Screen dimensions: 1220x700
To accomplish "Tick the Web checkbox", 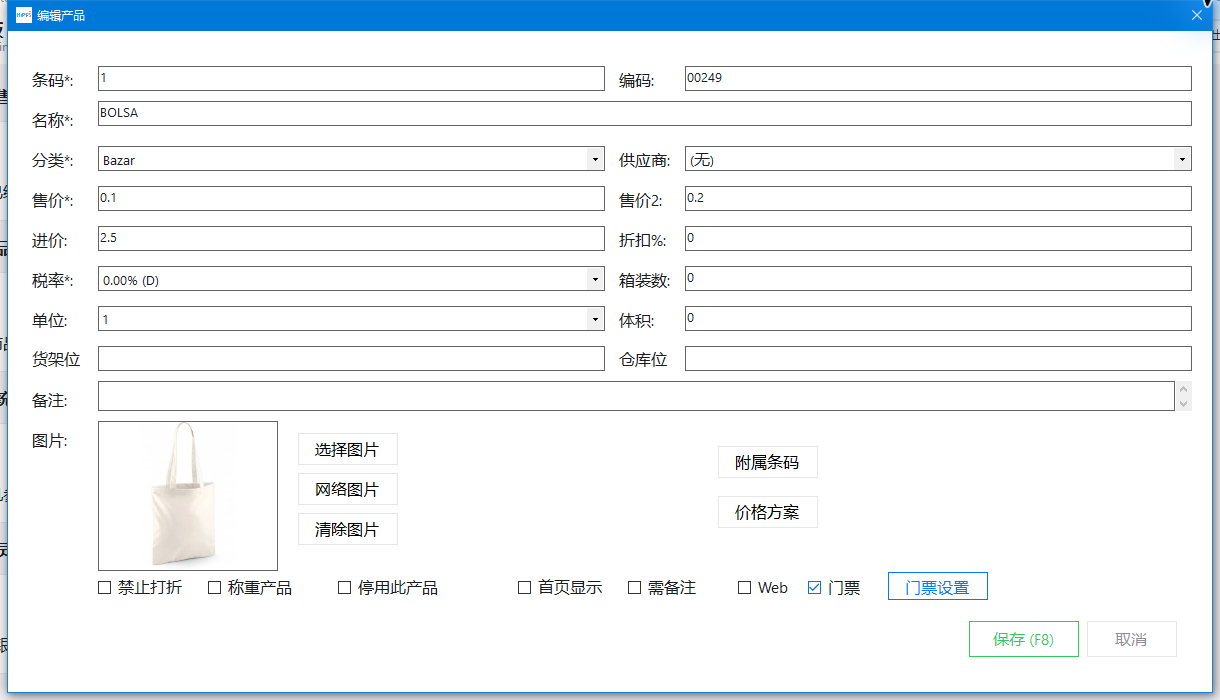I will (x=744, y=588).
